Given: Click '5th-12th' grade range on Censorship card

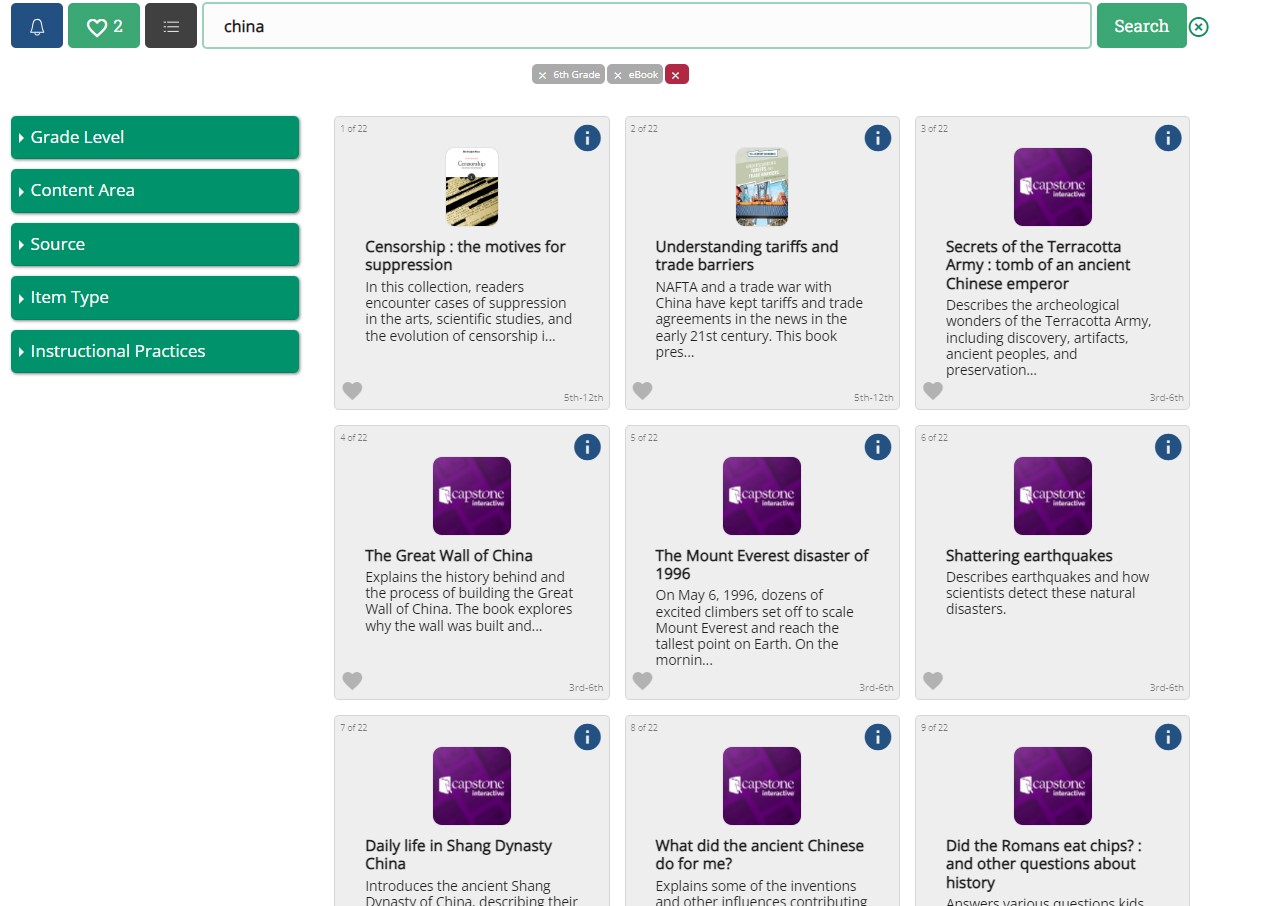Looking at the screenshot, I should point(583,398).
